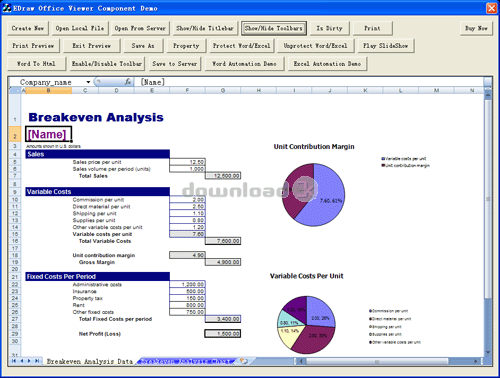Go to first sheet navigation arrow
The height and width of the screenshot is (378, 500).
[x=14, y=361]
